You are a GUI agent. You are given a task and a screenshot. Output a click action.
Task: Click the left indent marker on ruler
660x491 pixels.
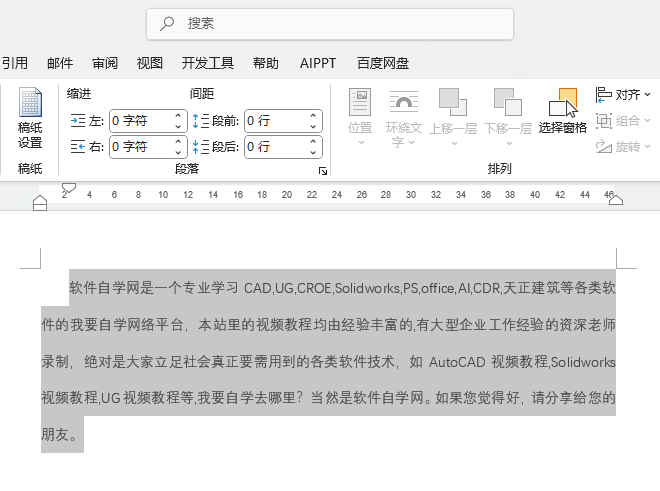click(40, 203)
